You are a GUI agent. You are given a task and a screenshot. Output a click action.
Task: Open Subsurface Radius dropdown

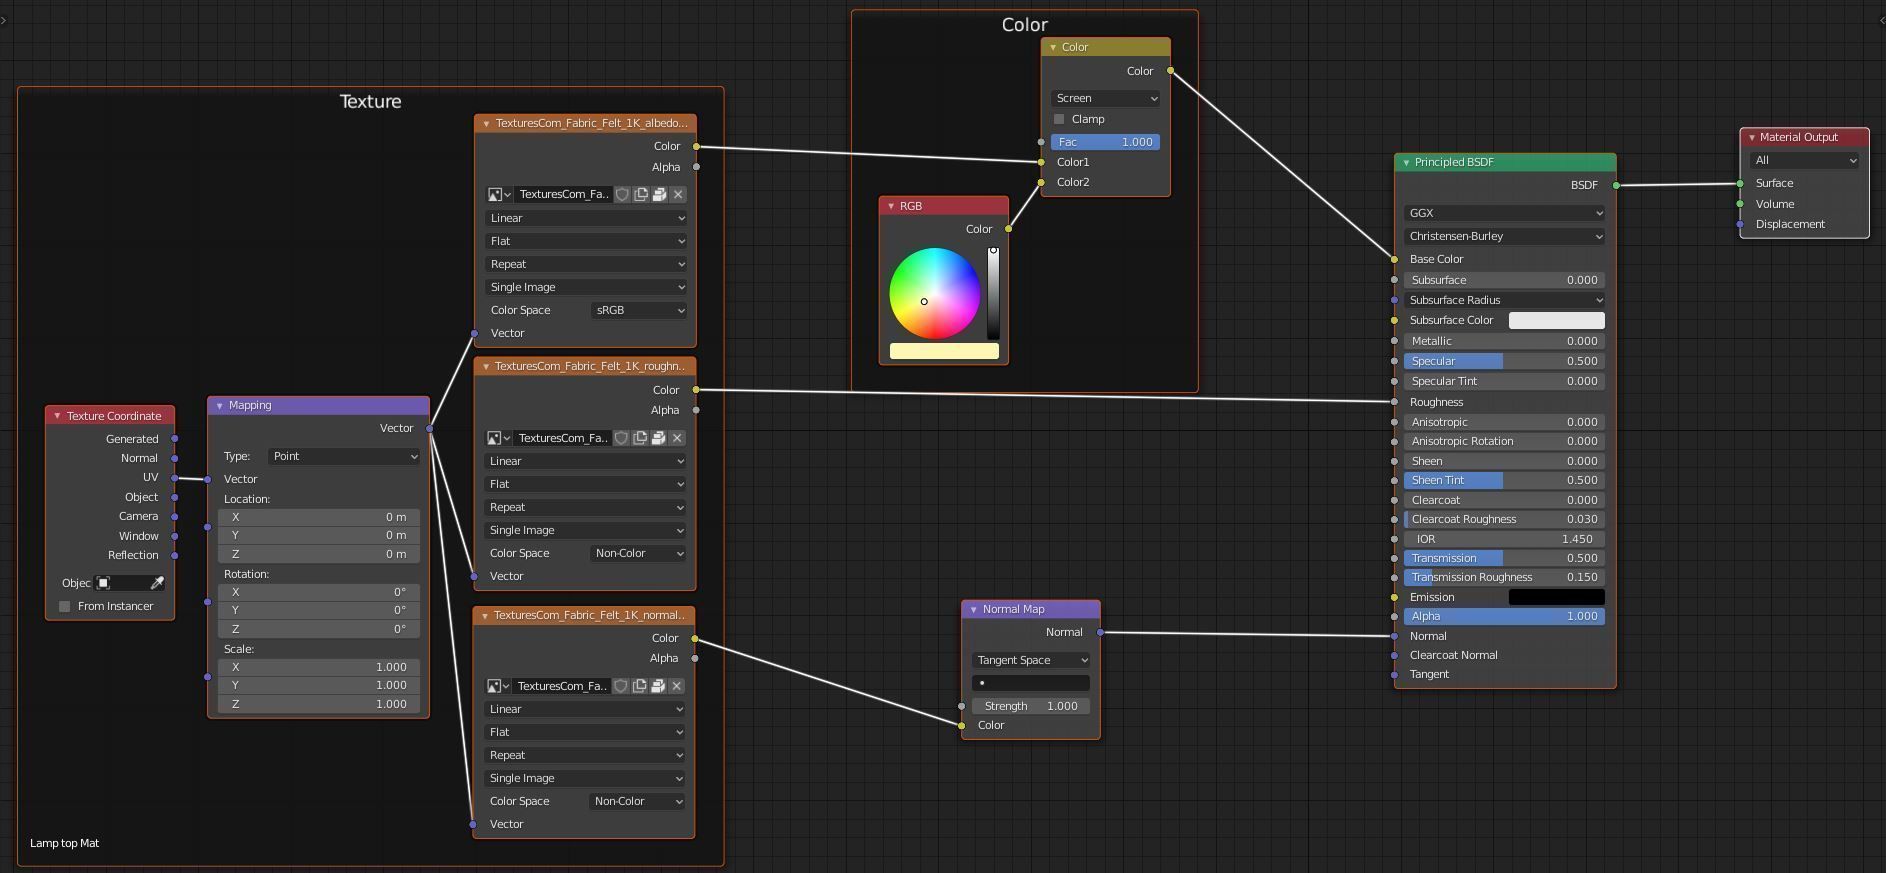[1504, 300]
